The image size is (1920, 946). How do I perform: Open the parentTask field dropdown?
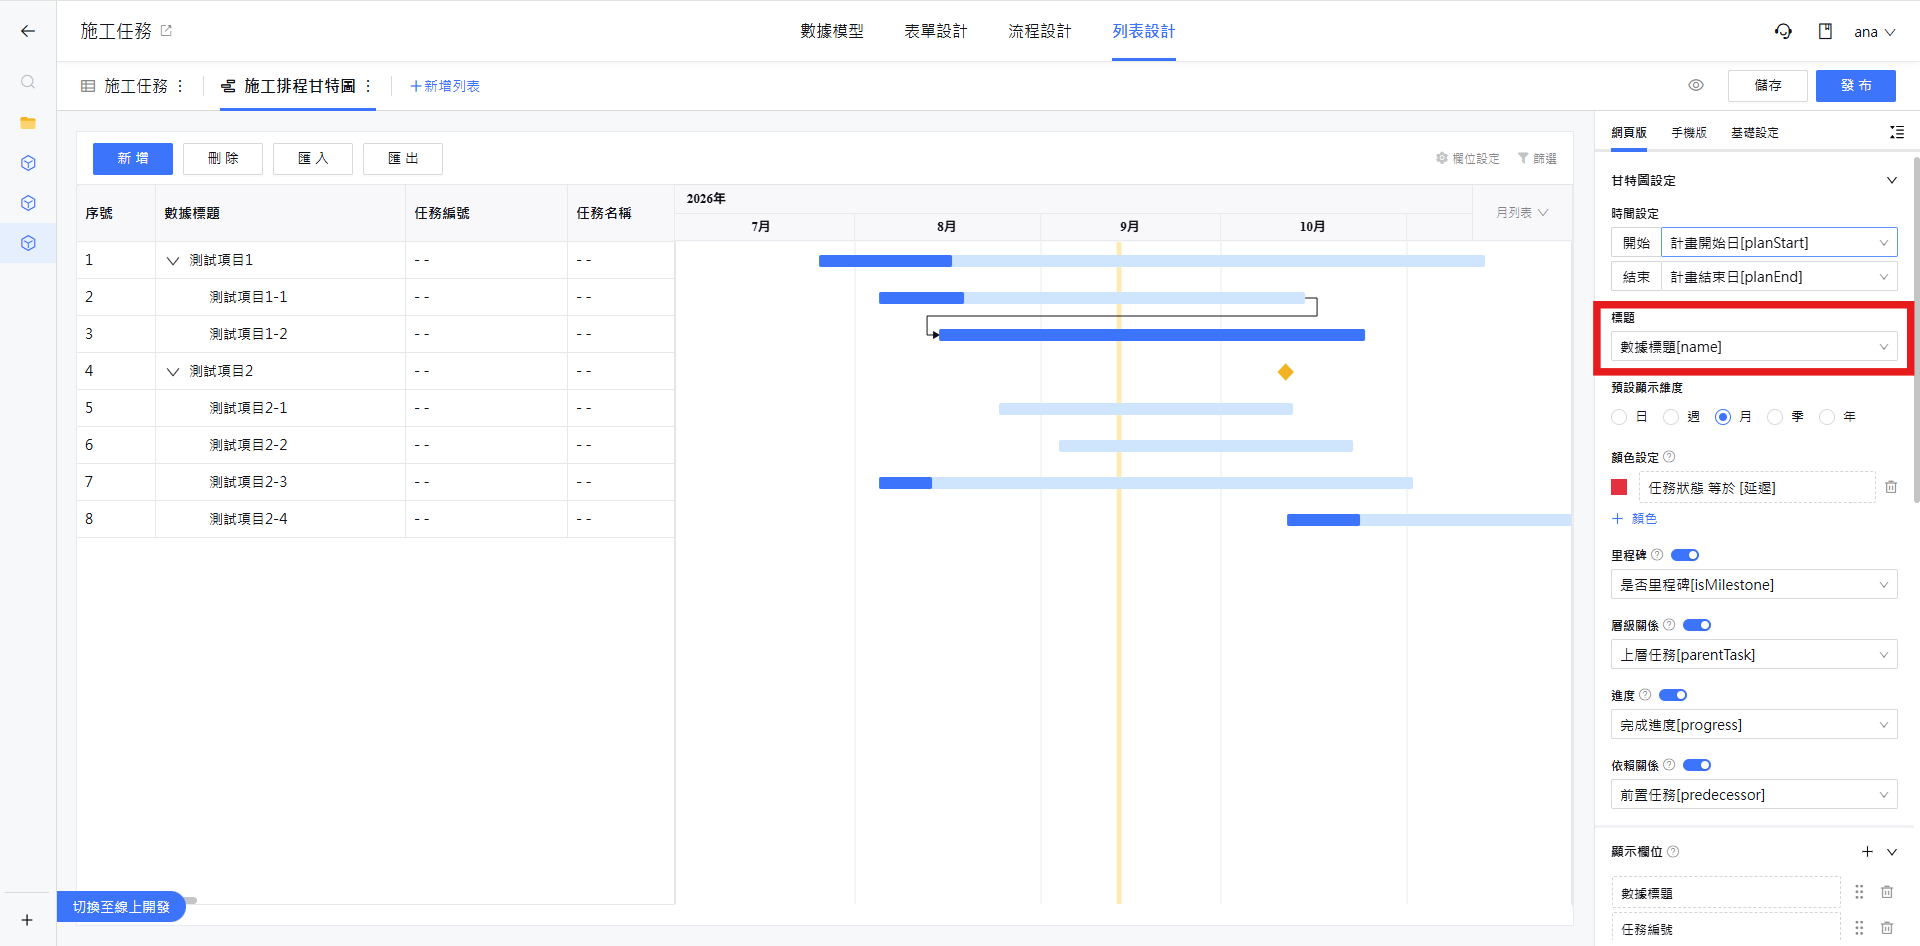pos(1754,655)
